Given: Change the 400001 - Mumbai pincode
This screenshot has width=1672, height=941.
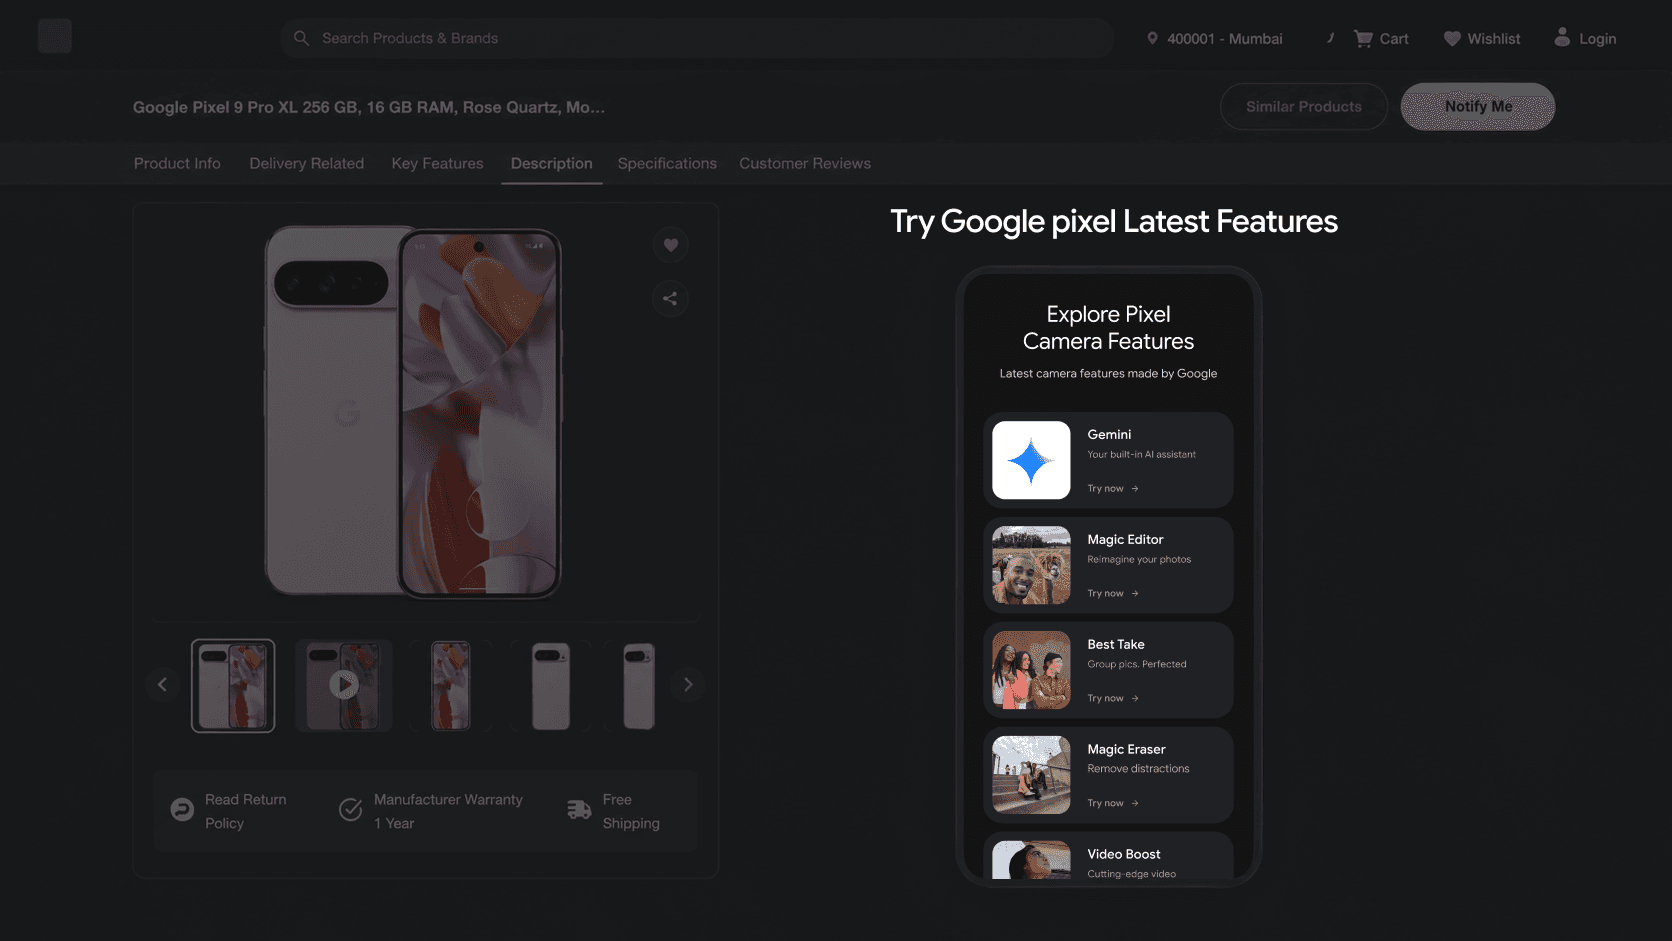Looking at the screenshot, I should (x=1224, y=39).
